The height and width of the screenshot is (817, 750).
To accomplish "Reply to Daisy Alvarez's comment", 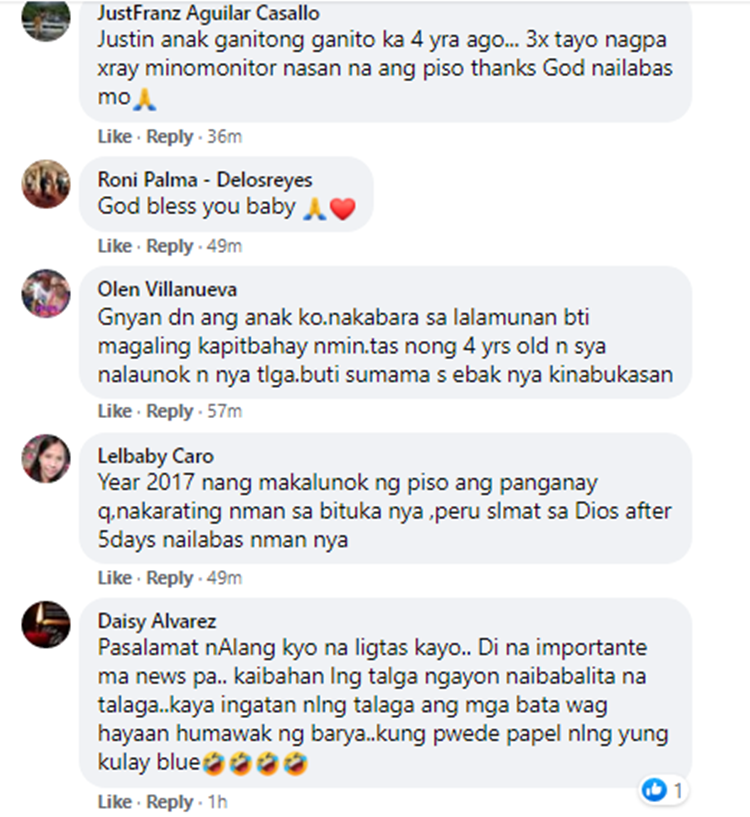I will point(170,802).
